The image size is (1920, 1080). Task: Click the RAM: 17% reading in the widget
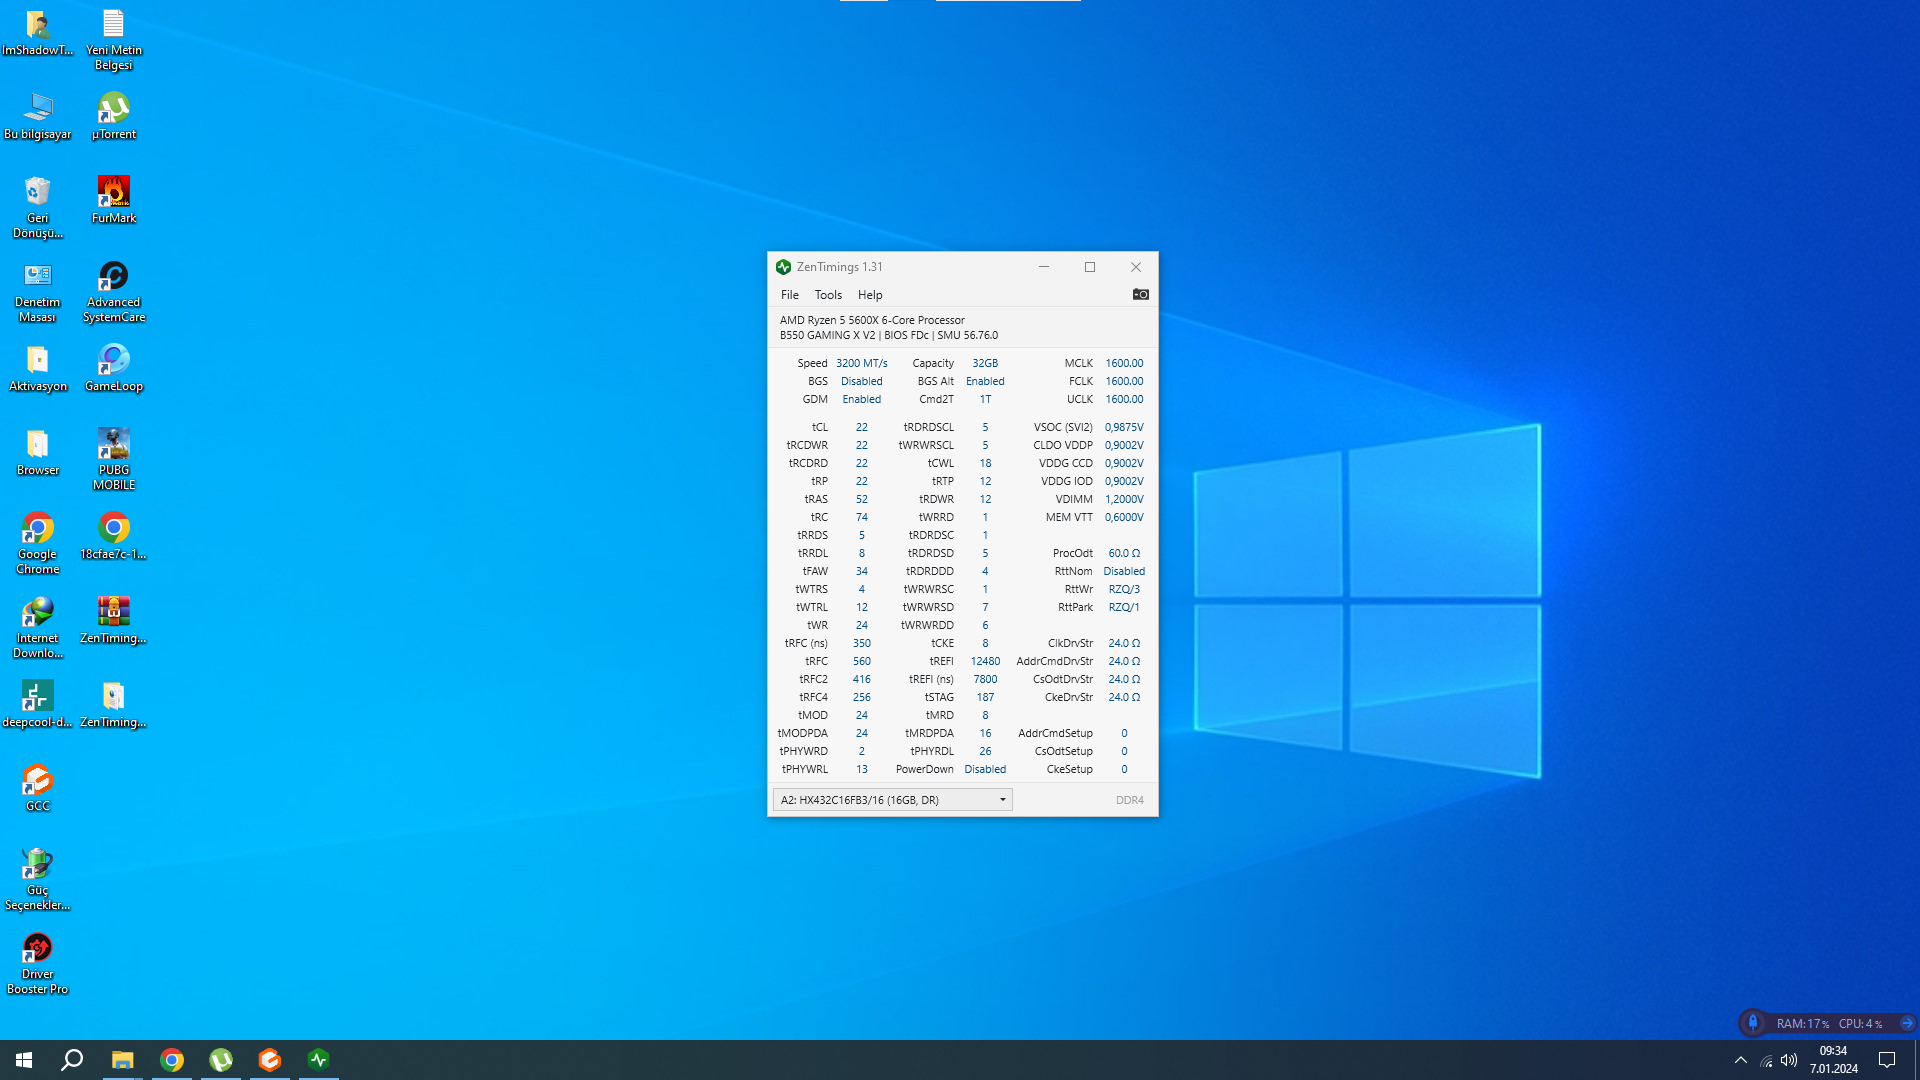[x=1802, y=1023]
